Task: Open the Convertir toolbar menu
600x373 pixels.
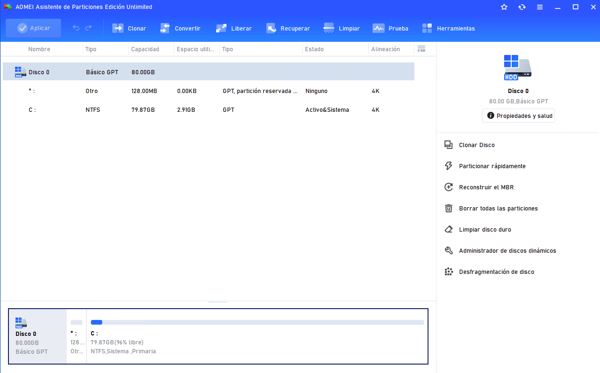Action: pos(180,28)
